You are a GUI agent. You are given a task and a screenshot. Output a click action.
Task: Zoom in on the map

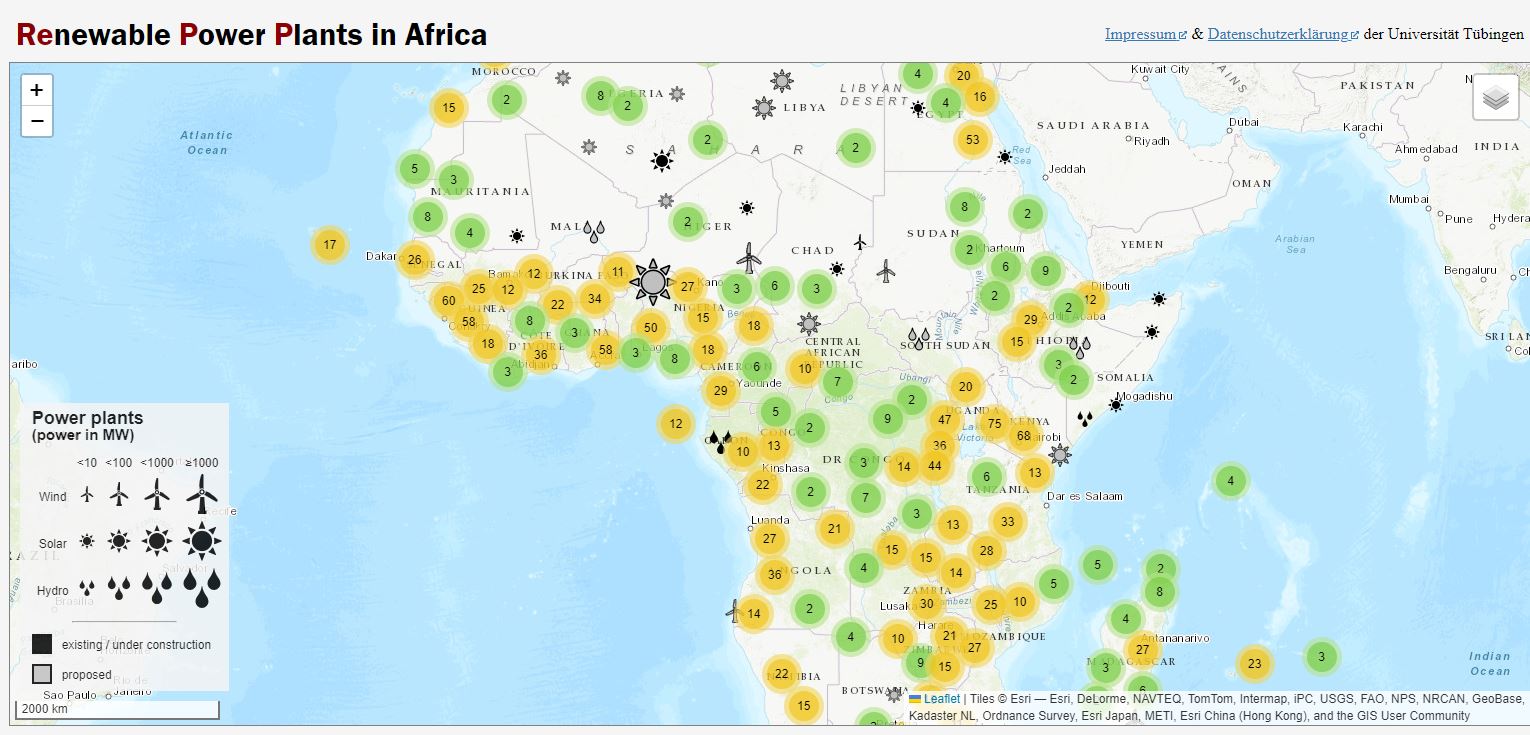(x=37, y=90)
